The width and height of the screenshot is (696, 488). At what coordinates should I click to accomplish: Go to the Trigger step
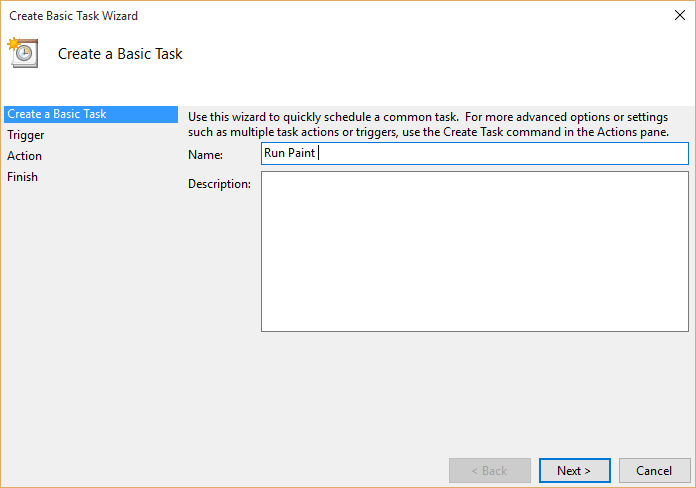26,135
